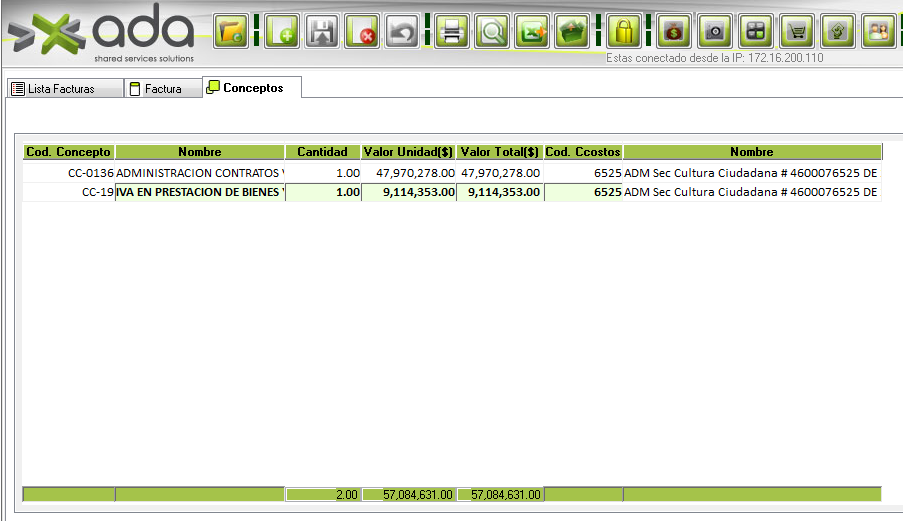Select the Conceptos tab
Viewport: 916px width, 528px height.
pos(252,88)
